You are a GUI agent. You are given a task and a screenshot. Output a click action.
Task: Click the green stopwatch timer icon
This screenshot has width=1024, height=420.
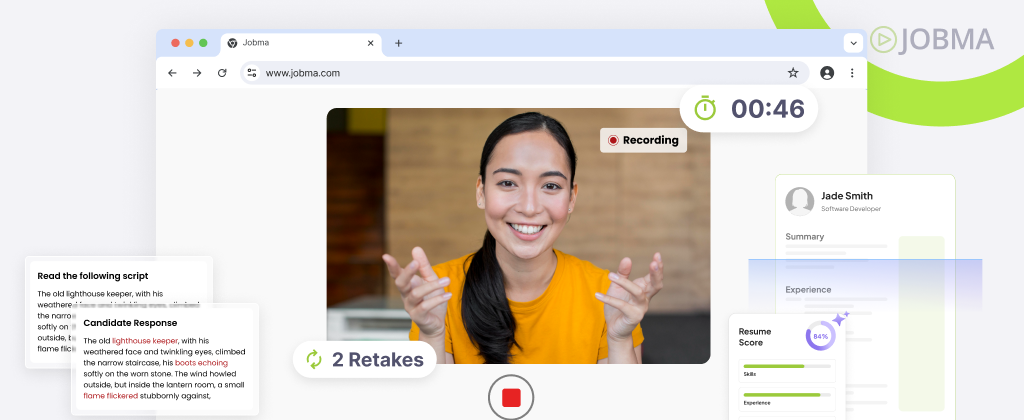click(x=705, y=108)
